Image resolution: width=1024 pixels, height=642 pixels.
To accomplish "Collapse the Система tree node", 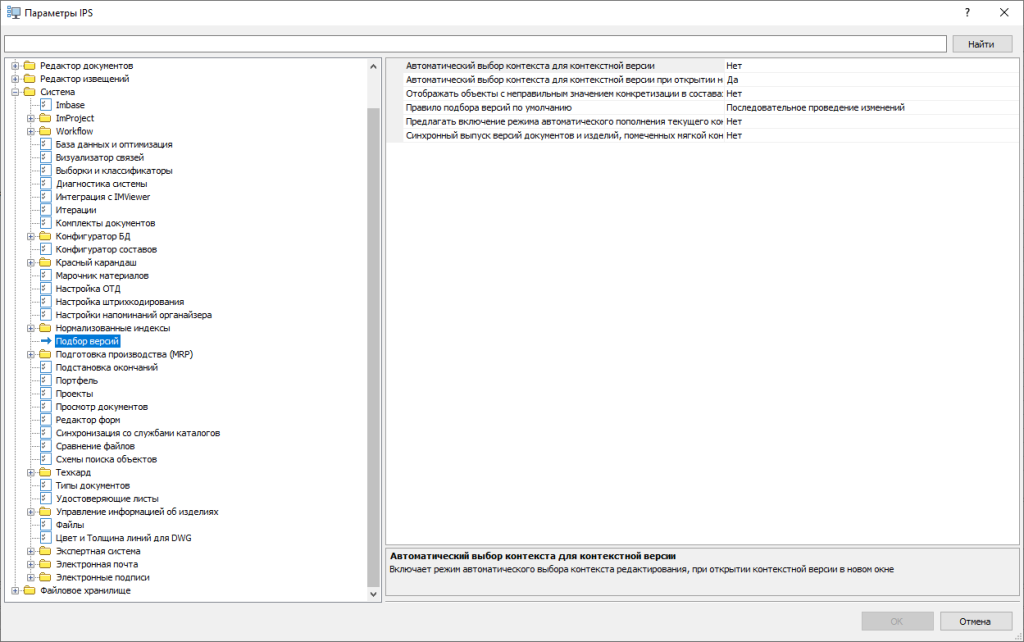I will point(15,92).
